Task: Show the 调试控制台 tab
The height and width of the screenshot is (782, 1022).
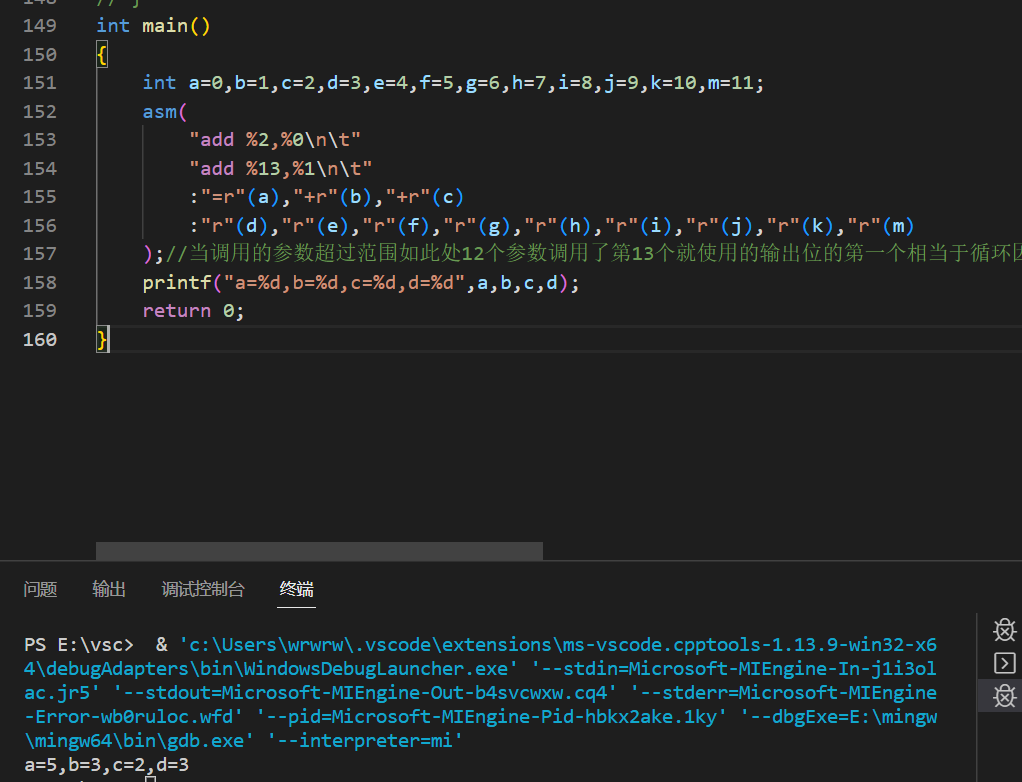Action: (203, 589)
